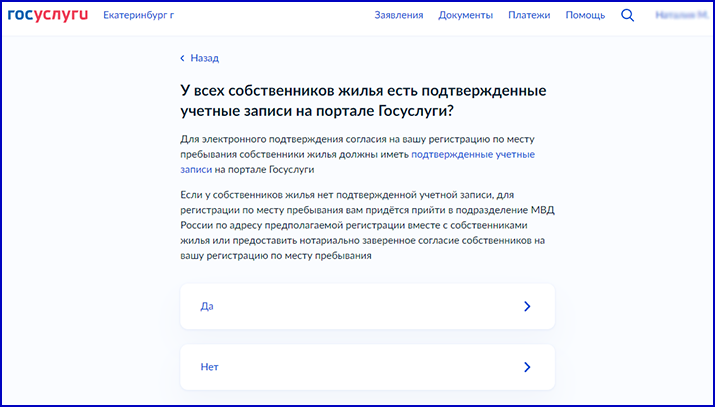This screenshot has height=407, width=715.
Task: Open the search magnifier icon
Action: [628, 16]
